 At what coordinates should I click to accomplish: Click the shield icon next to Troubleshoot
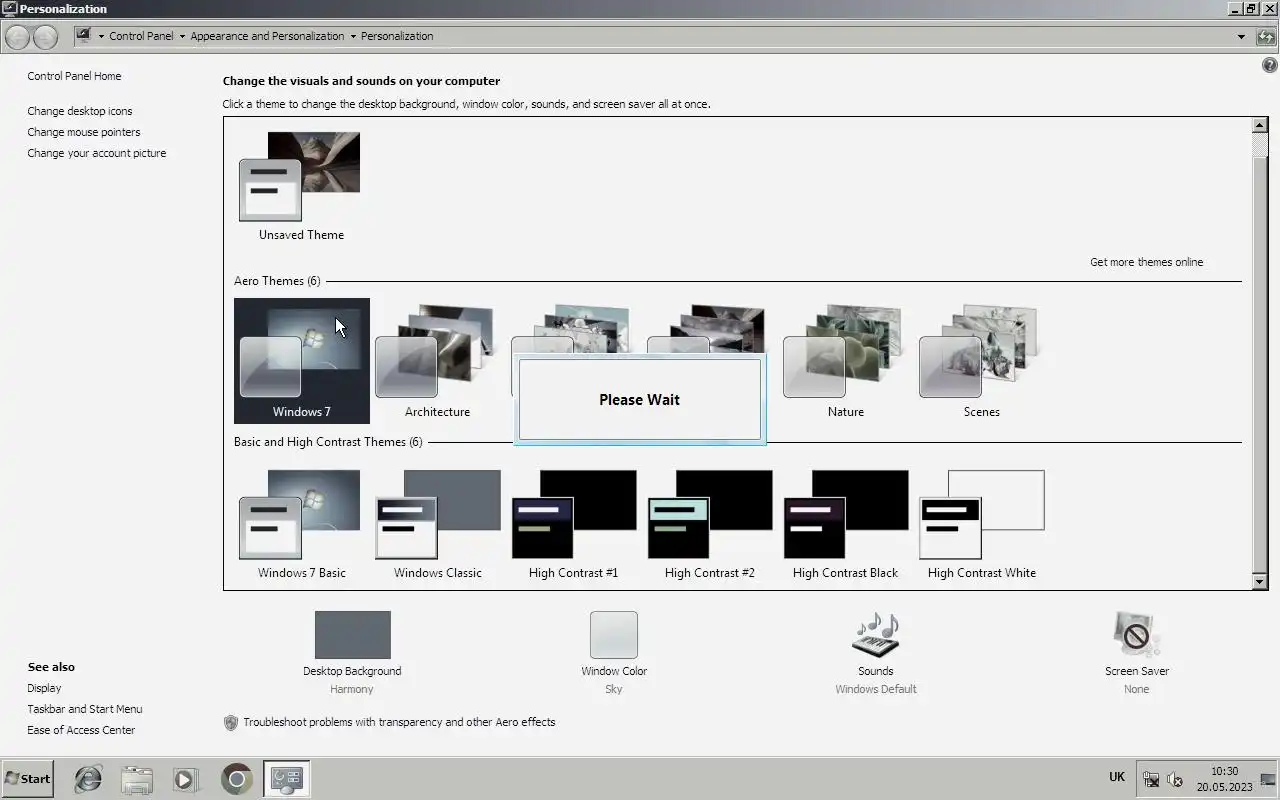[x=231, y=722]
